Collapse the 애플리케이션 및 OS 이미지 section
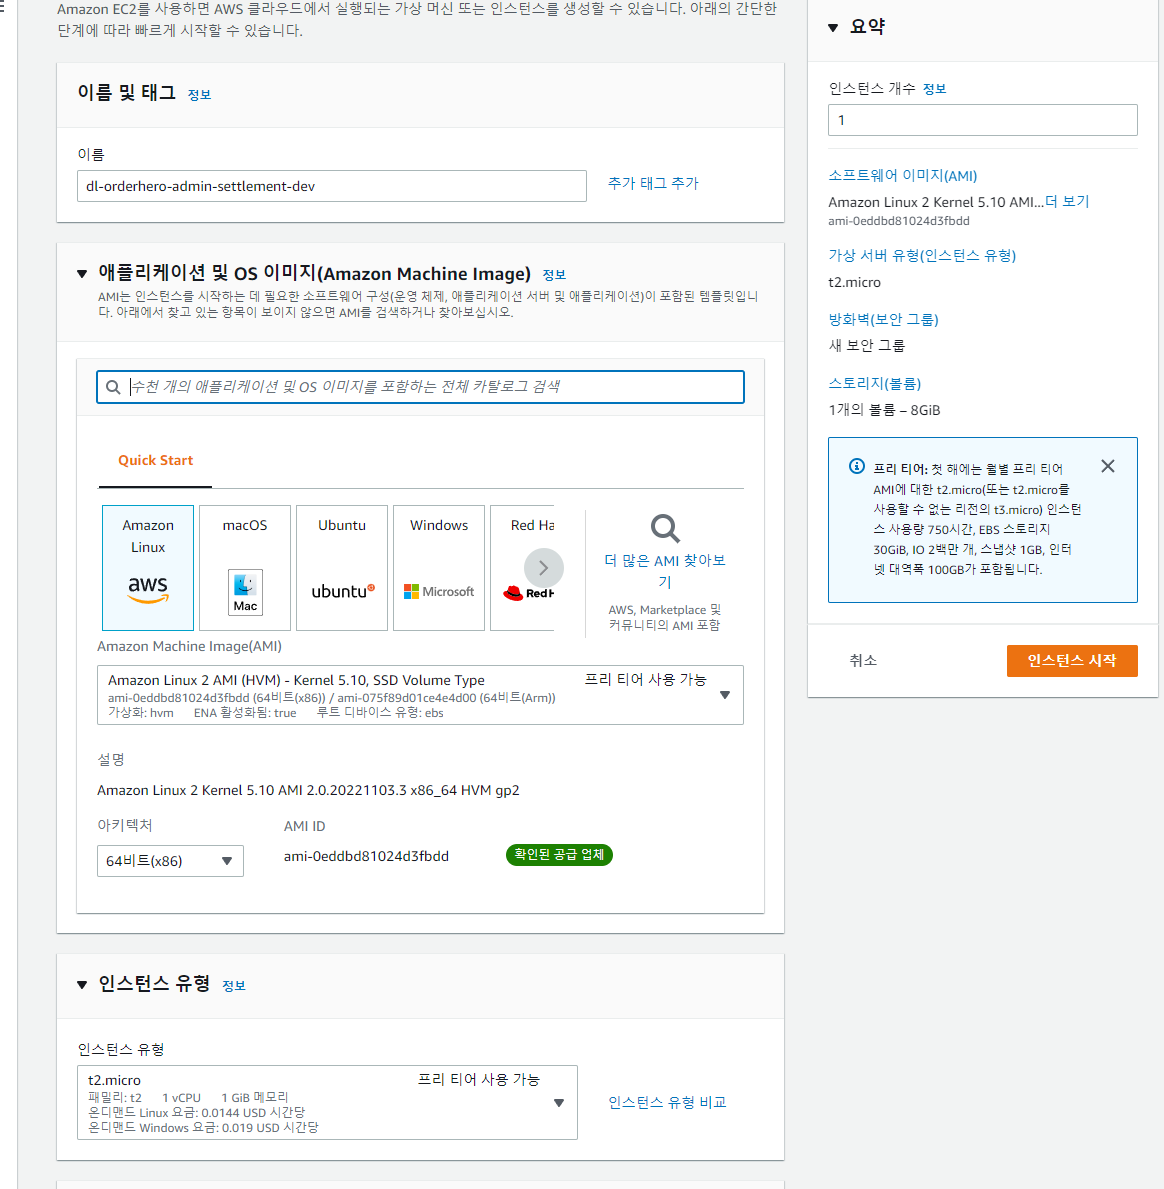 [82, 274]
